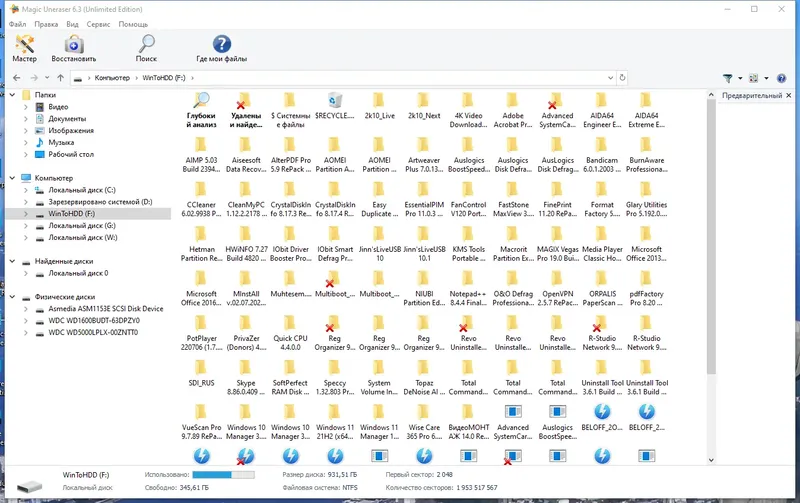This screenshot has height=503, width=800.
Task: Select the Hetman Partition Recovery folder
Action: pyautogui.click(x=202, y=244)
